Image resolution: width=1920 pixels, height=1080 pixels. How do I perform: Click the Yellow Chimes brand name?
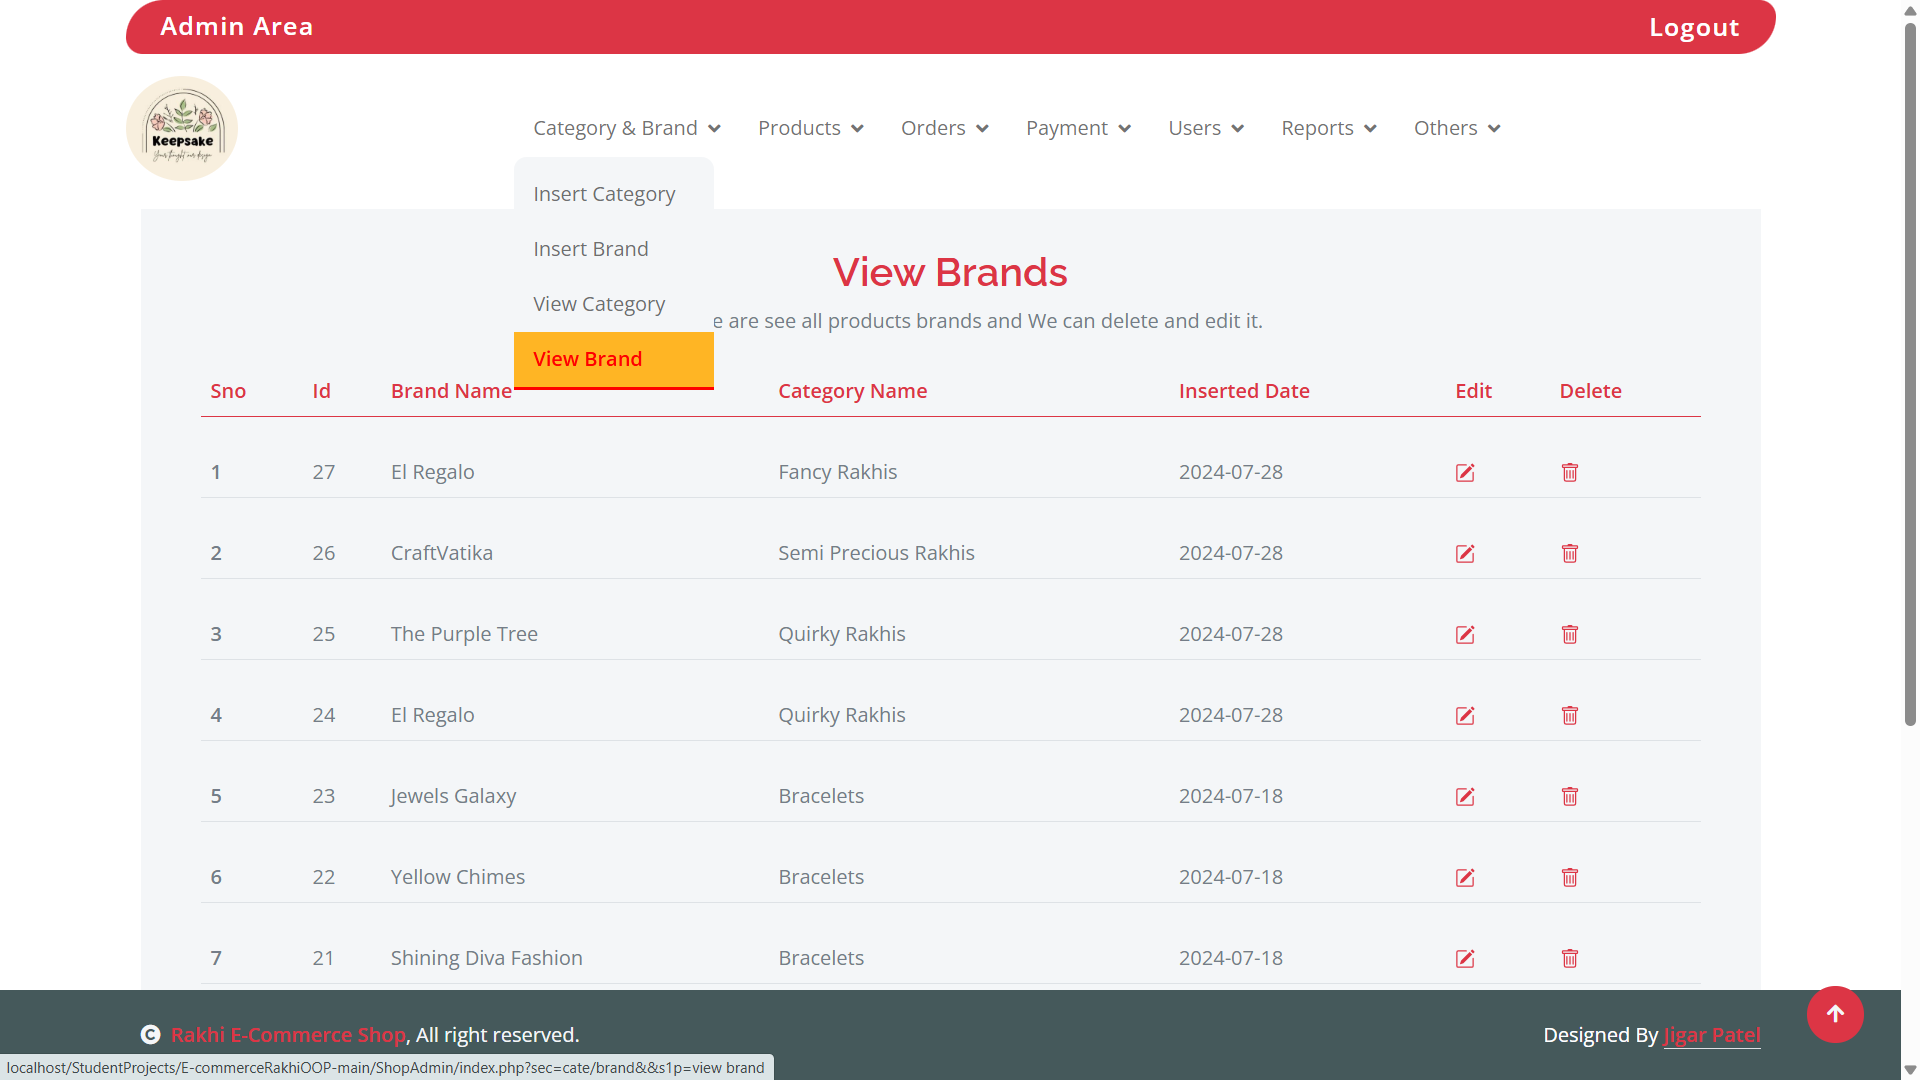point(458,877)
